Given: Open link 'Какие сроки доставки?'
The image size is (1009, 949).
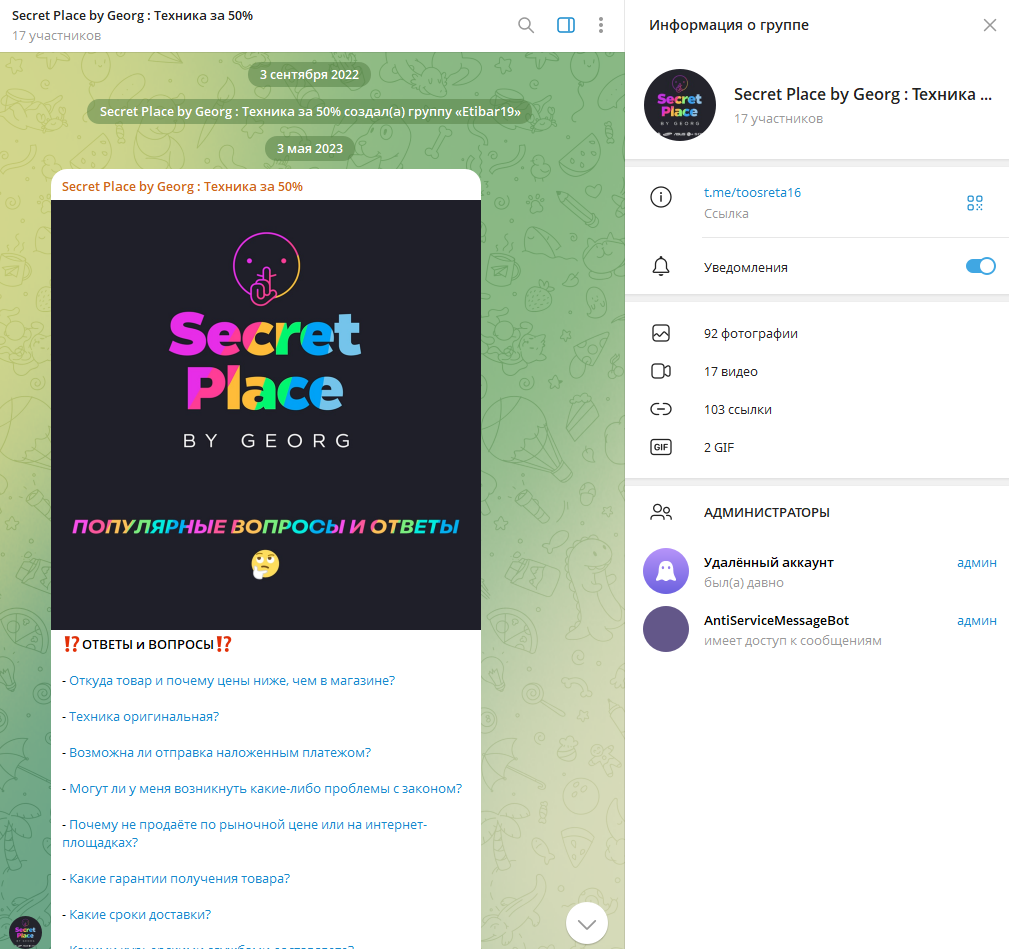Looking at the screenshot, I should [140, 915].
